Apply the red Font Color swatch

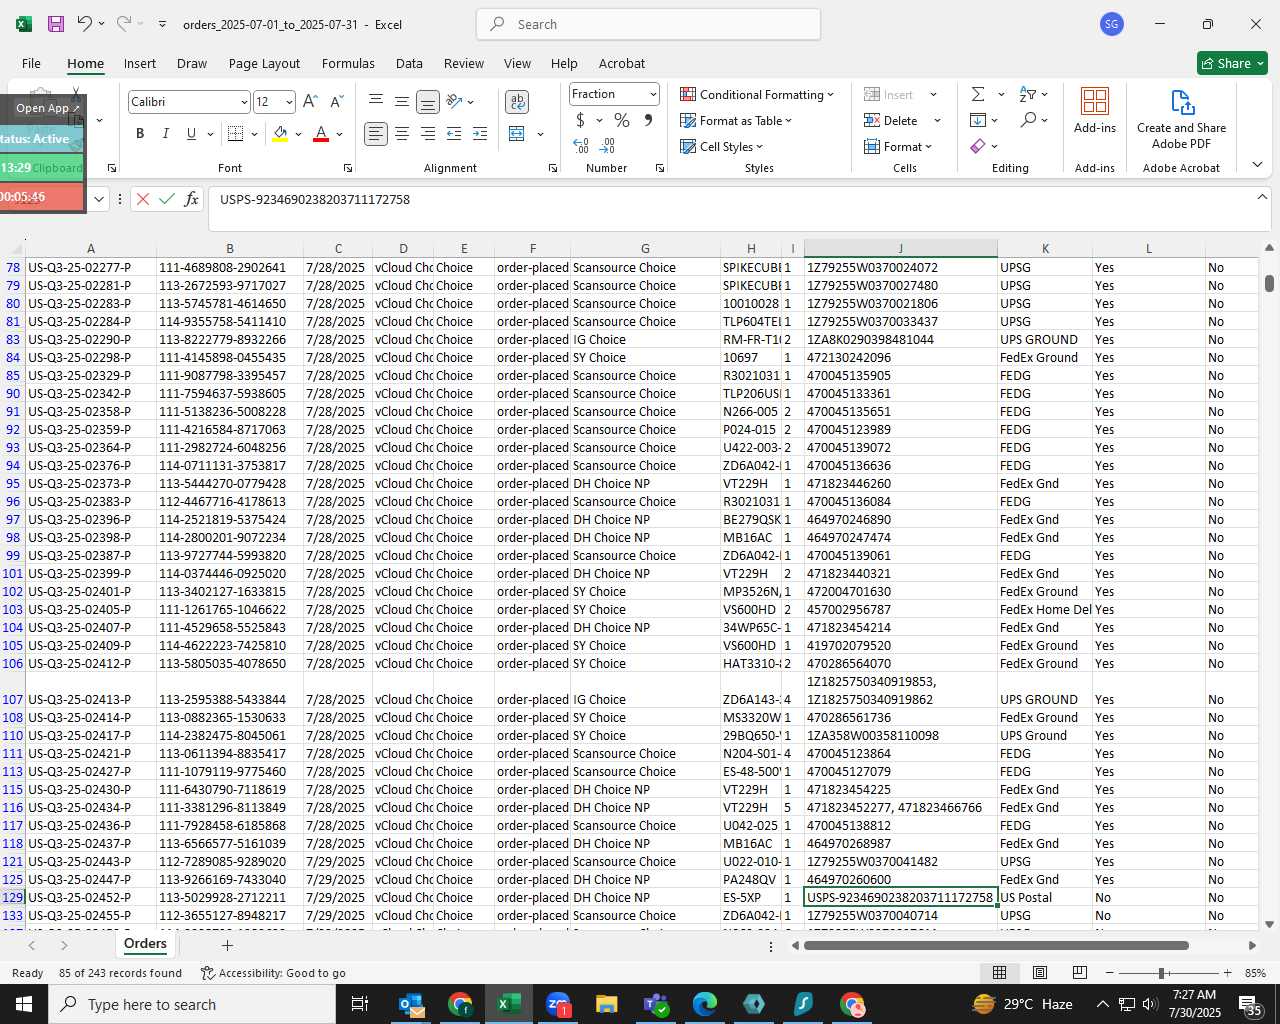coord(321,134)
